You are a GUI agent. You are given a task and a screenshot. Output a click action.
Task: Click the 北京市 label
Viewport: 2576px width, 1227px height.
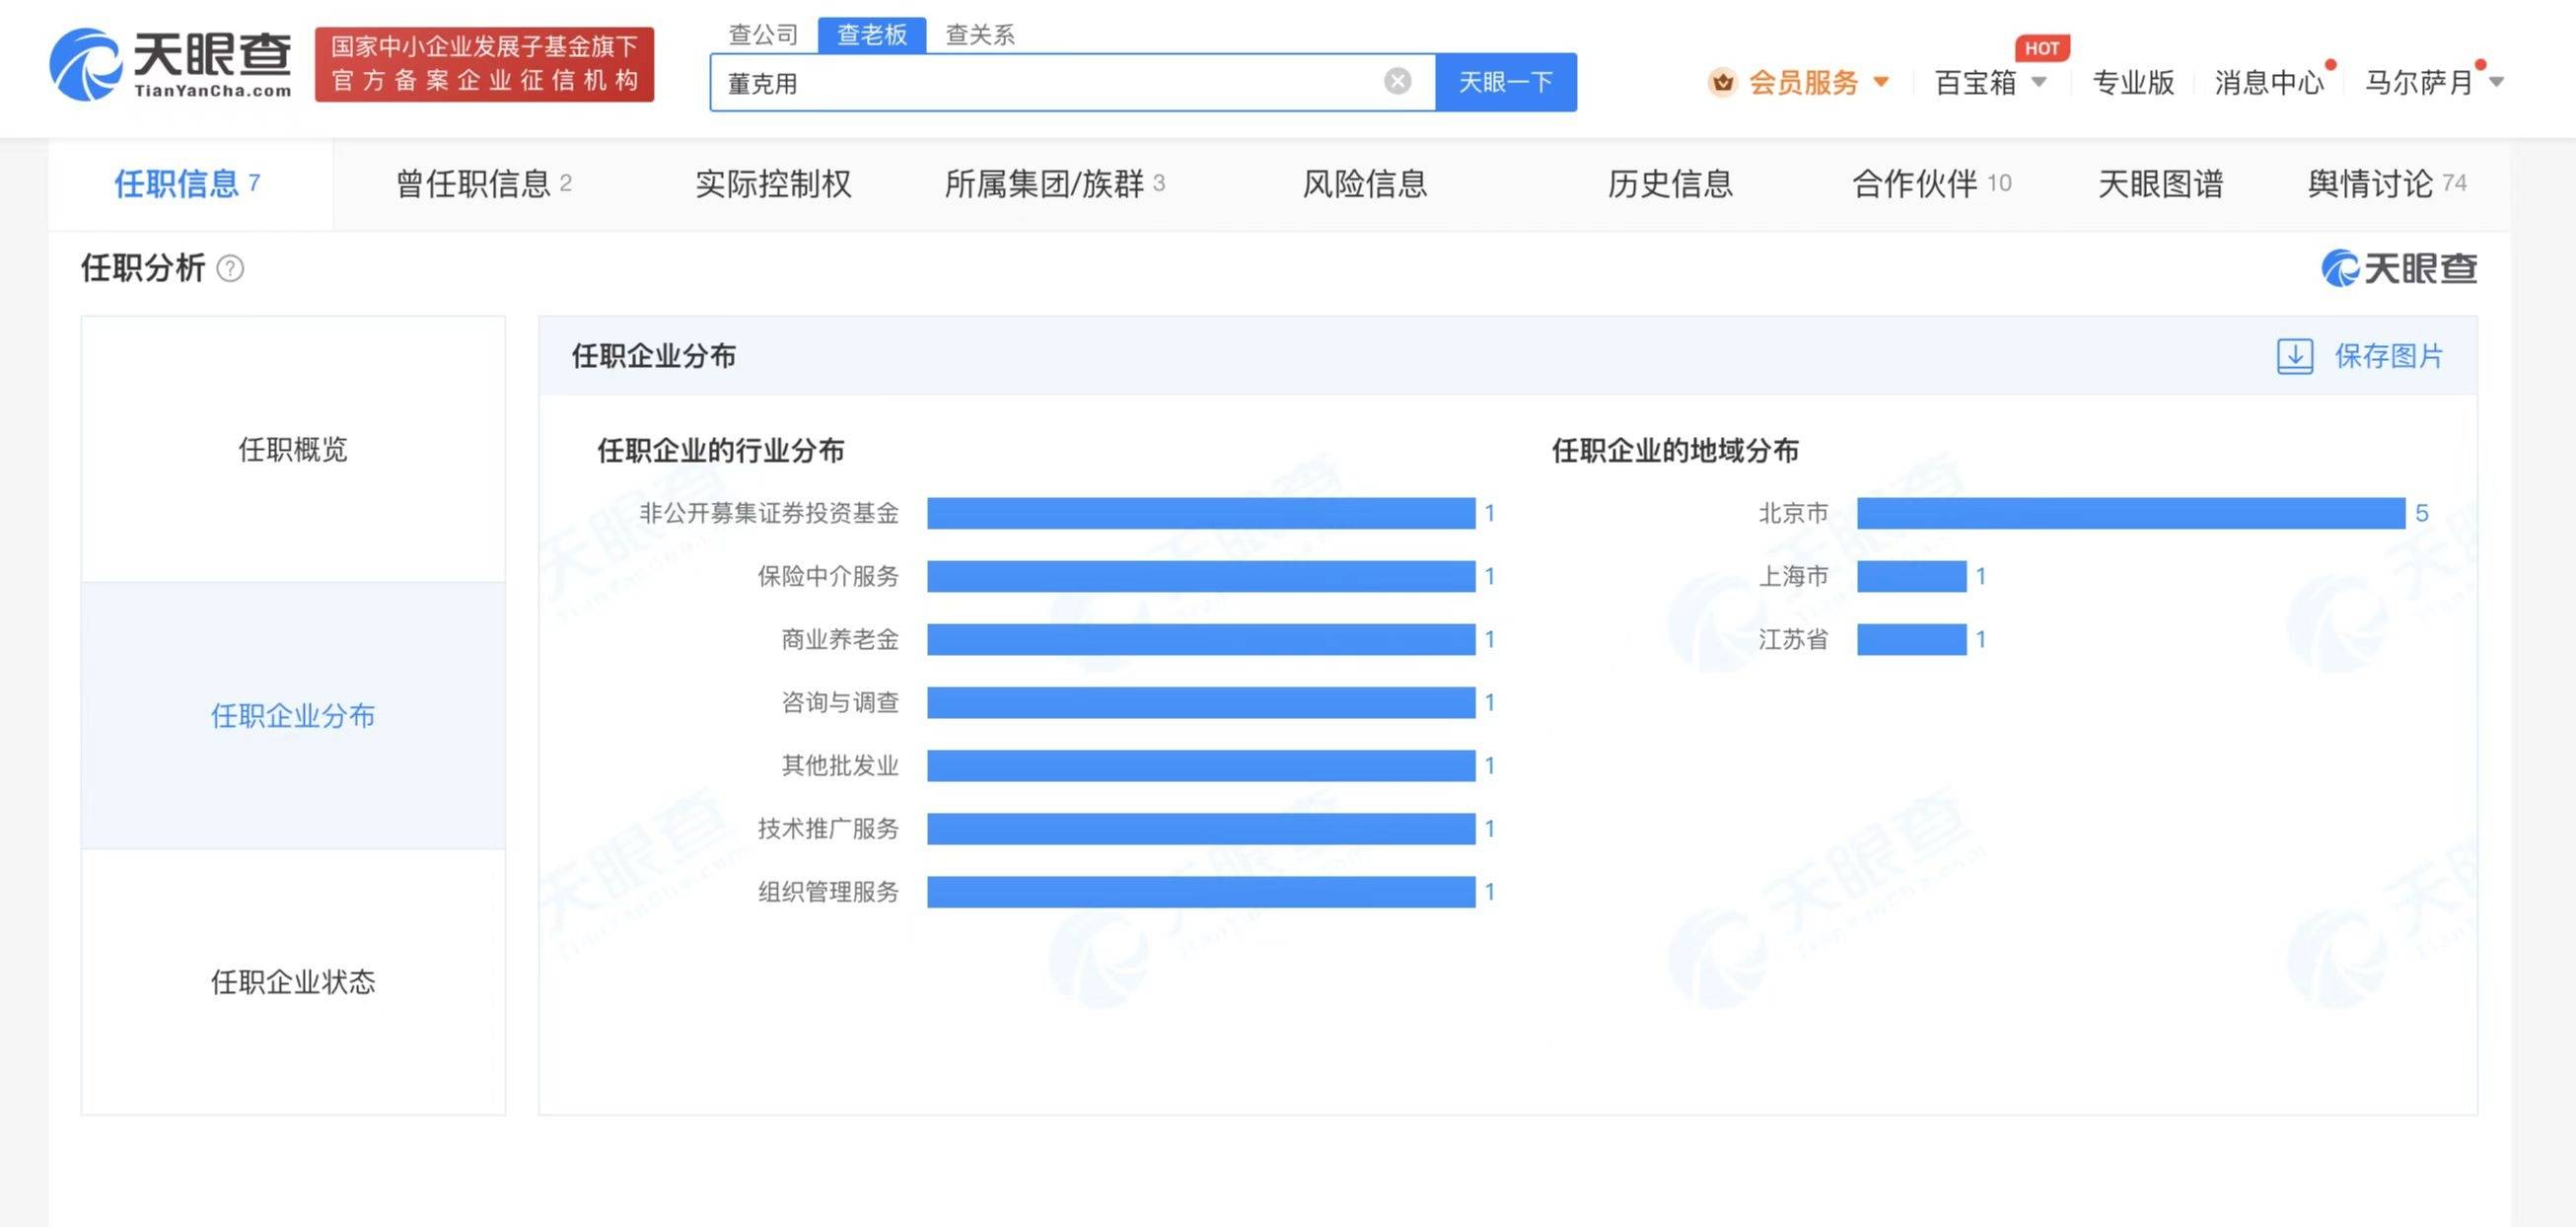(x=1793, y=513)
